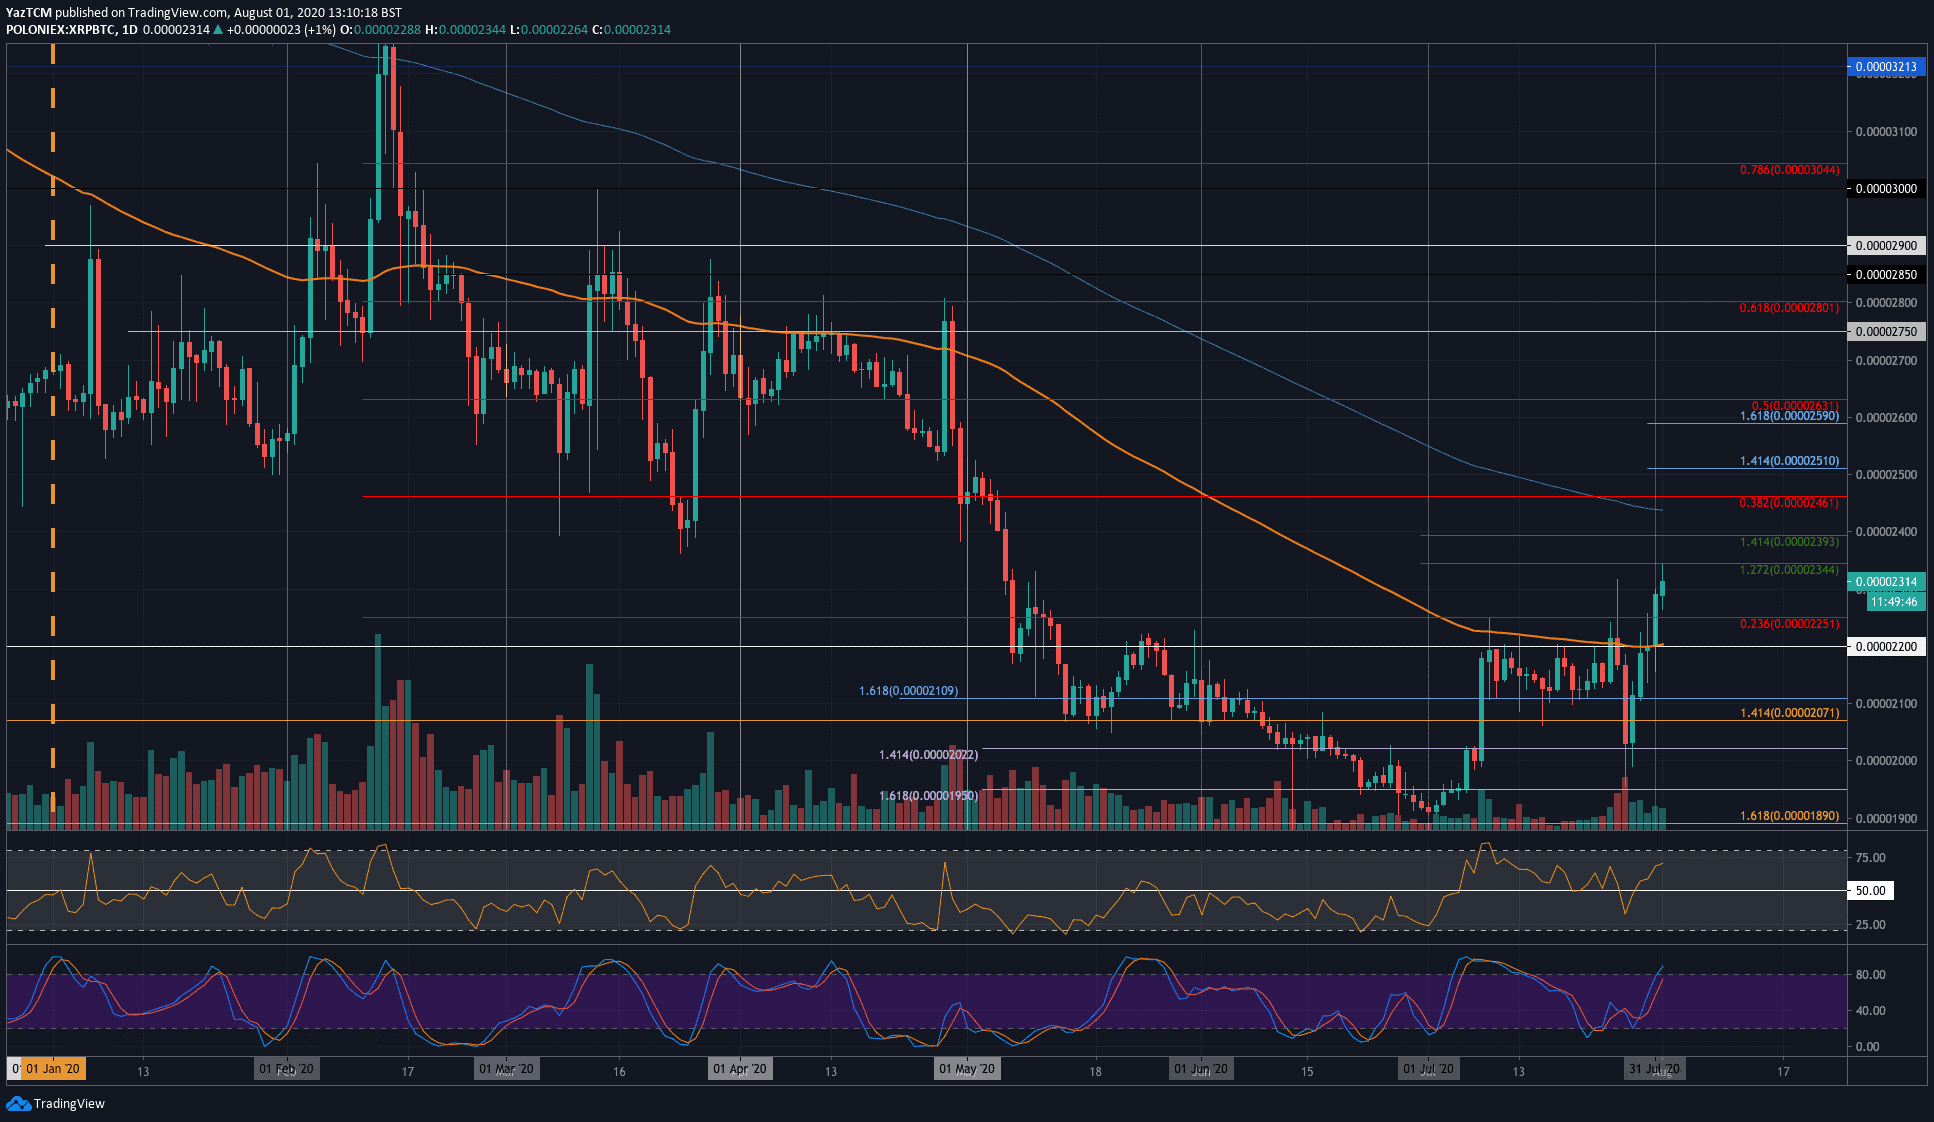This screenshot has height=1122, width=1934.
Task: Select the 1.618 extension label (0.00001890)
Action: (1789, 816)
